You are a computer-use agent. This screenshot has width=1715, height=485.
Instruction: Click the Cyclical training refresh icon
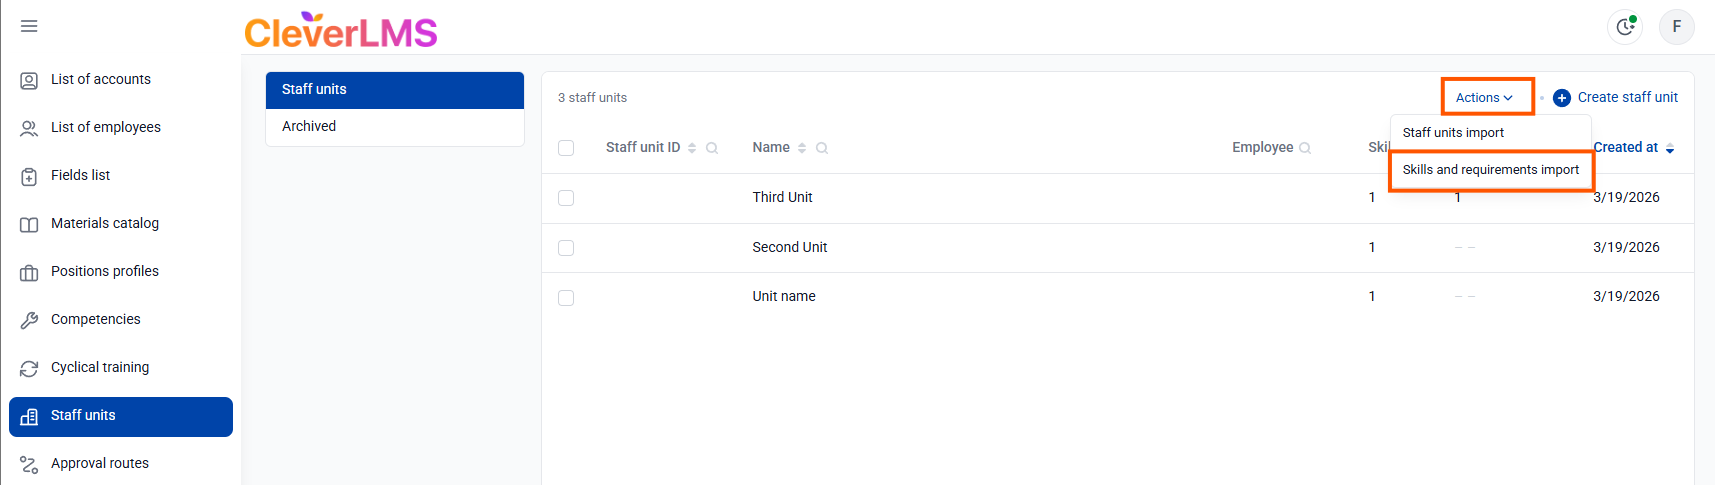(29, 368)
